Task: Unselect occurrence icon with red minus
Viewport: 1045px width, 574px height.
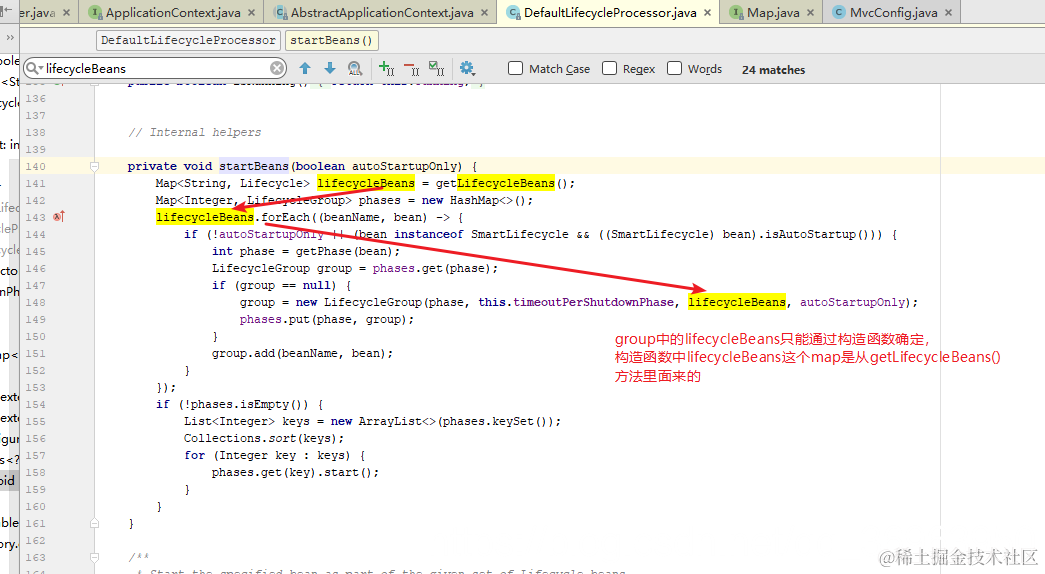Action: [x=412, y=68]
